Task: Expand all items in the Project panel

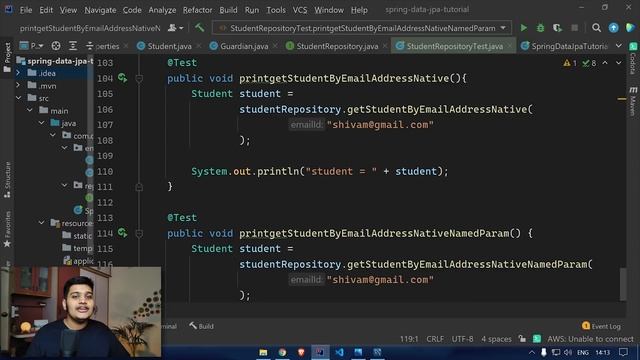Action: click(73, 46)
